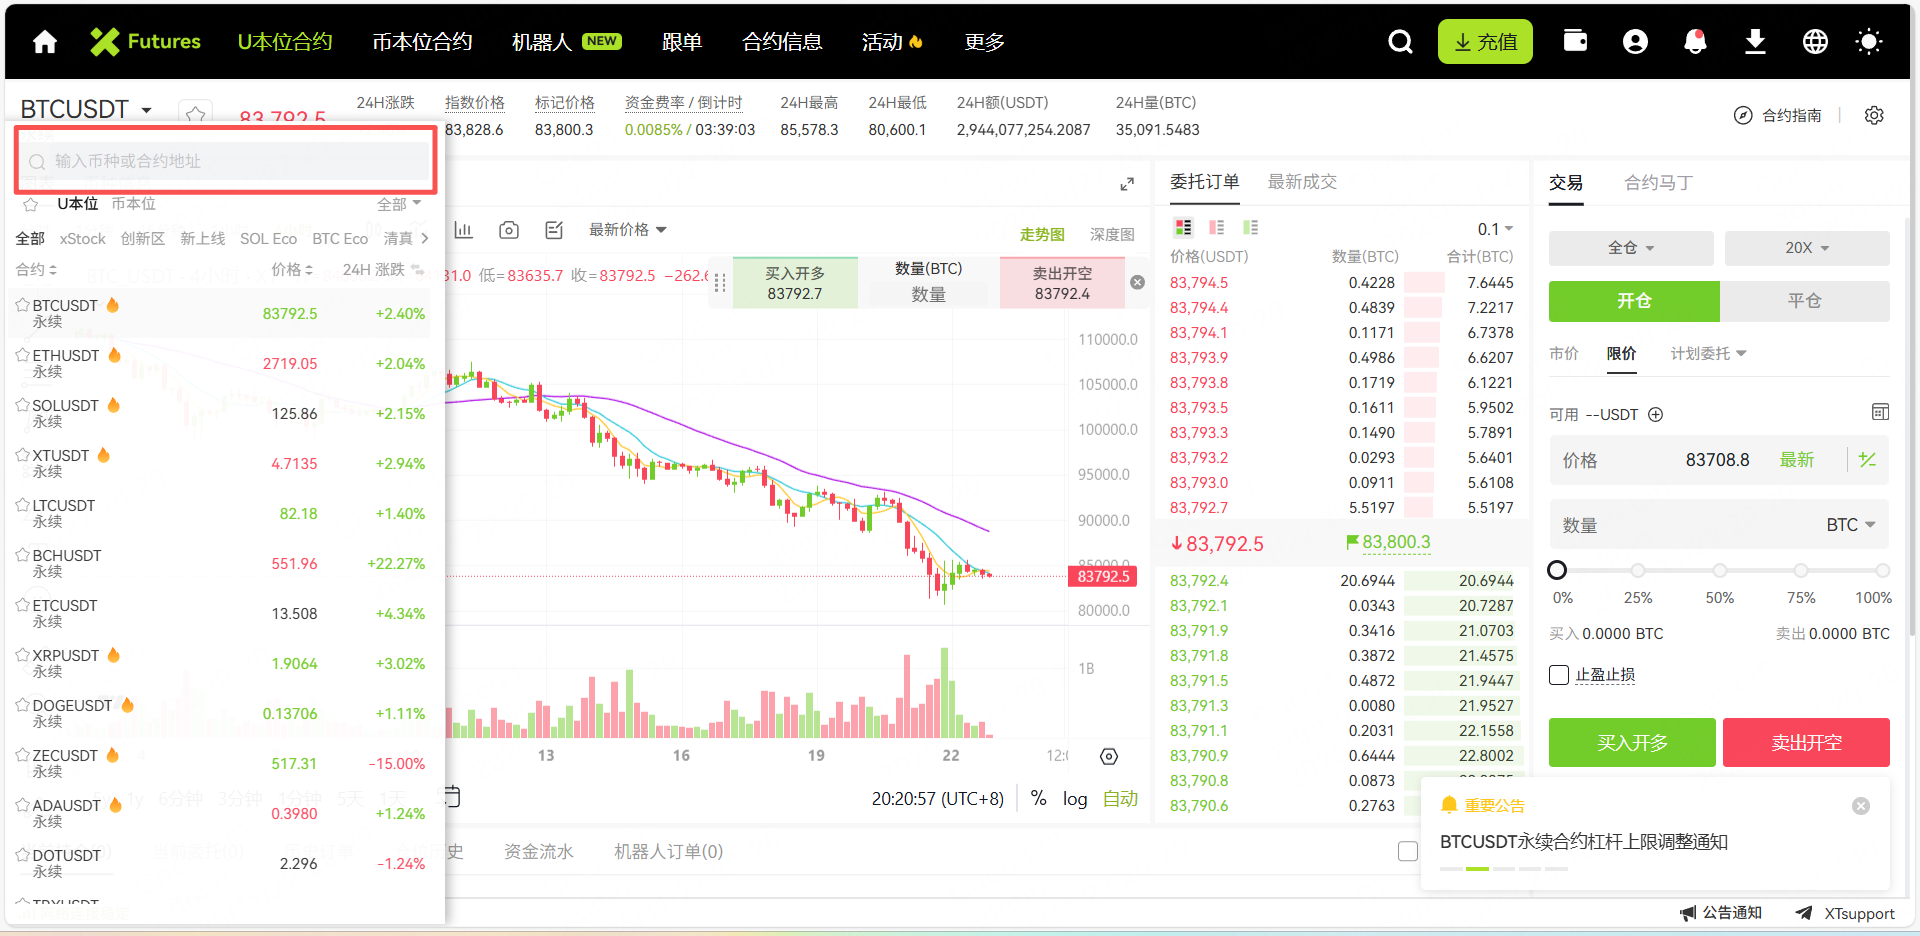The width and height of the screenshot is (1920, 936).
Task: Open the 20X leverage dropdown
Action: pyautogui.click(x=1805, y=248)
